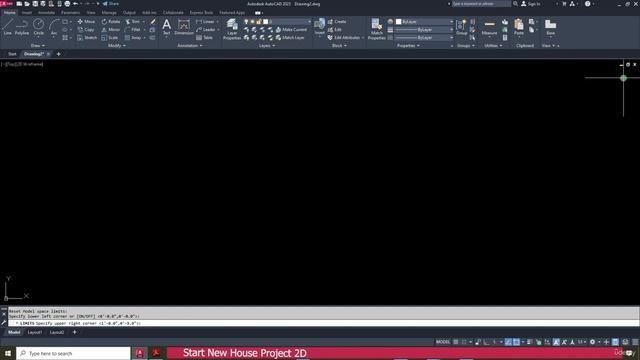Click the Trim tool
640x360 pixels.
(x=133, y=22)
